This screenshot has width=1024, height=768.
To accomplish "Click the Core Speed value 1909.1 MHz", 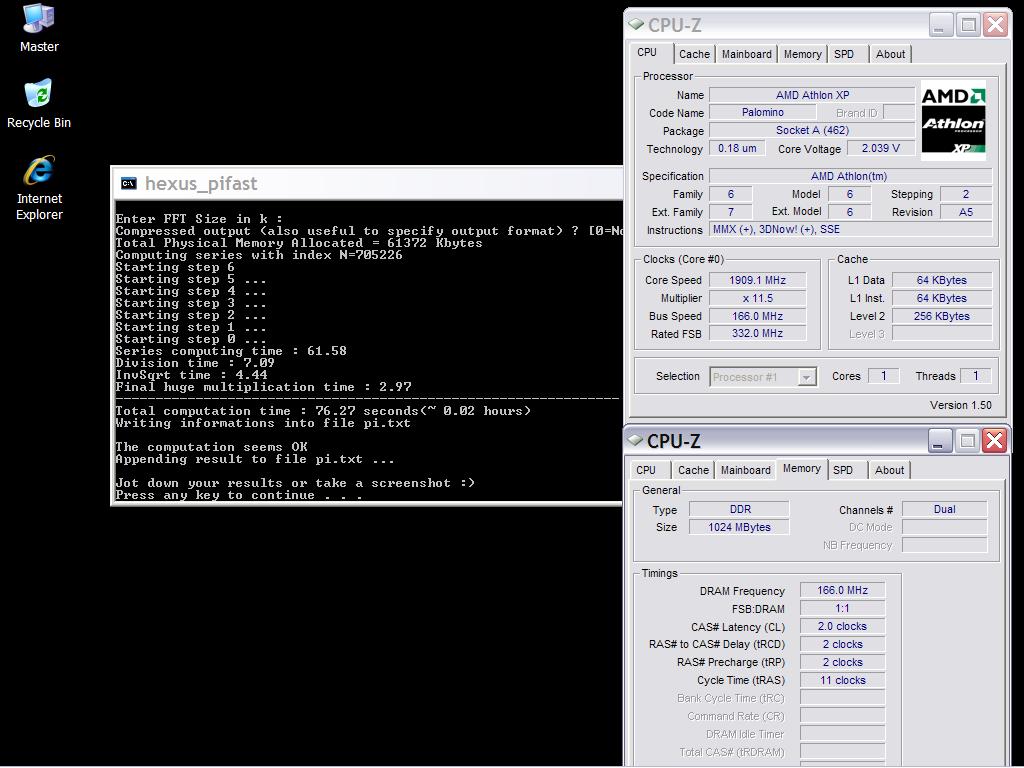I will click(x=758, y=280).
